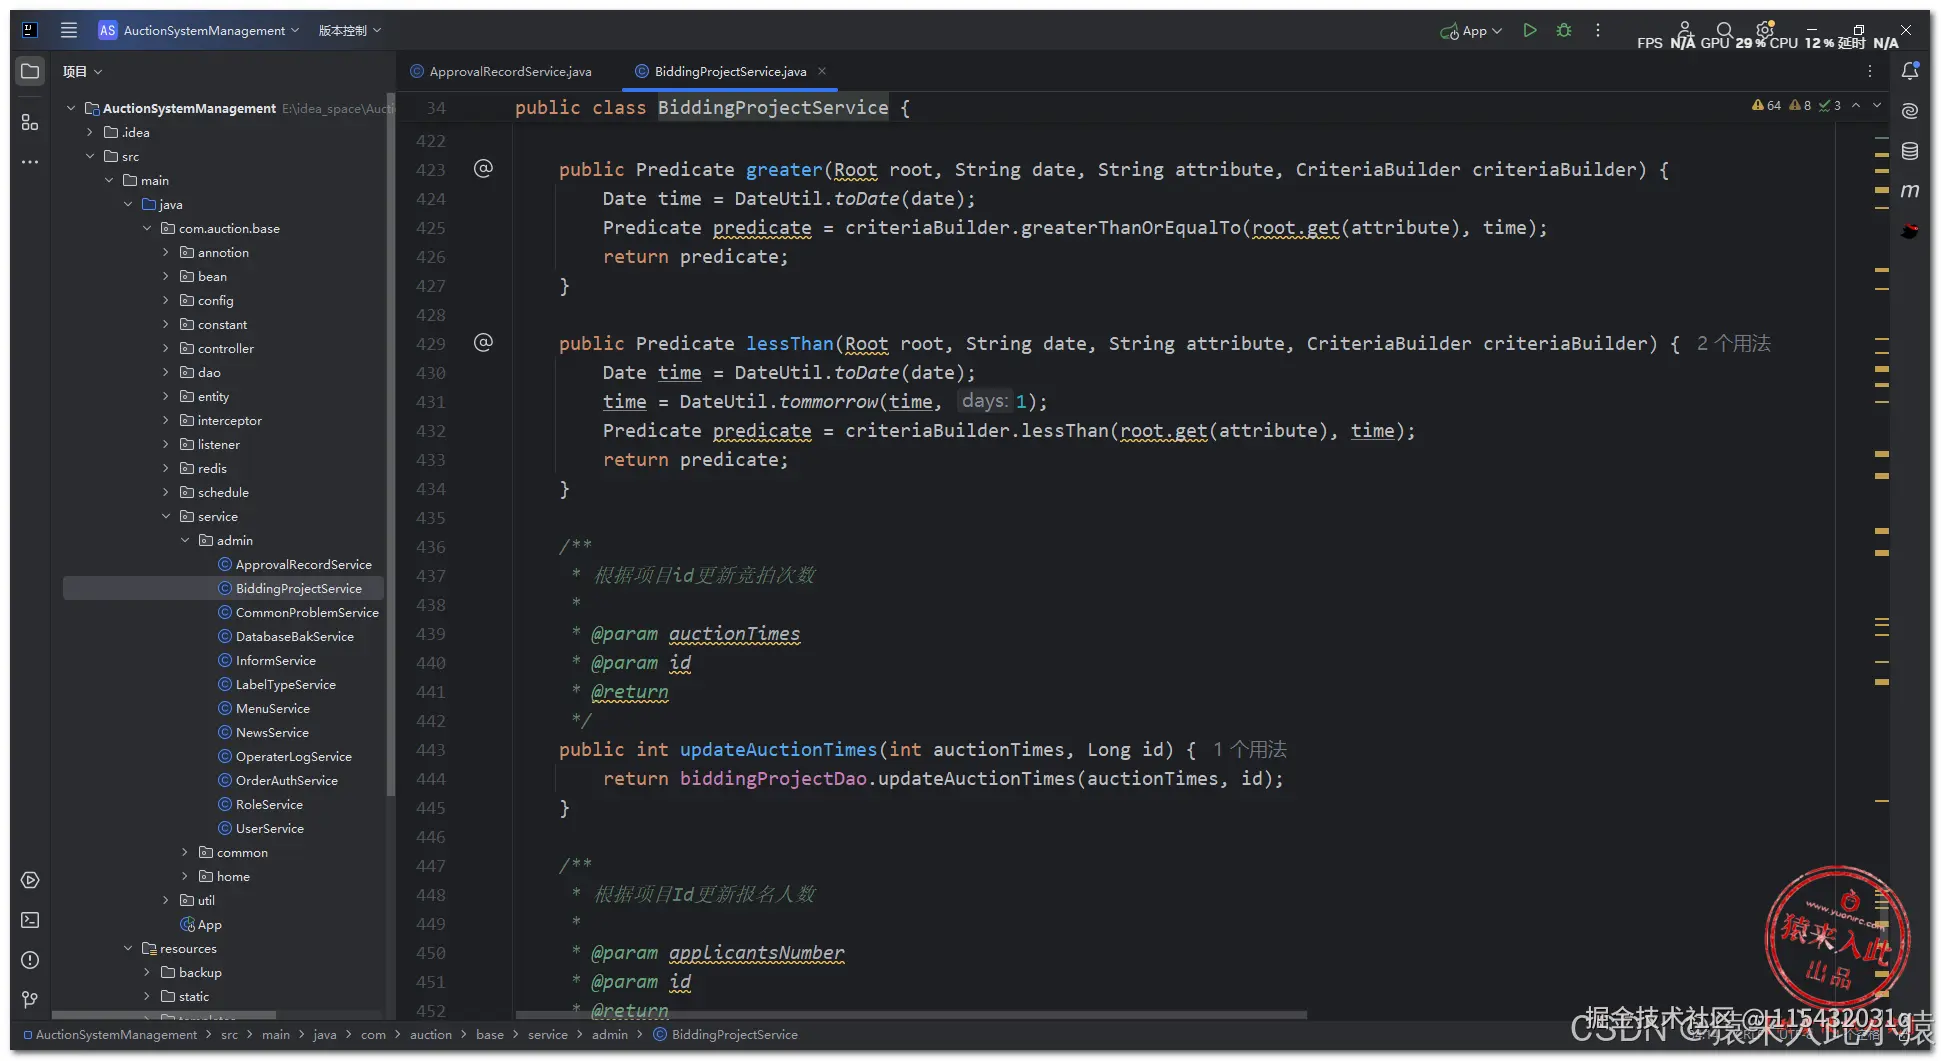This screenshot has width=1941, height=1061.
Task: Open IDE settings gear icon
Action: (1765, 30)
